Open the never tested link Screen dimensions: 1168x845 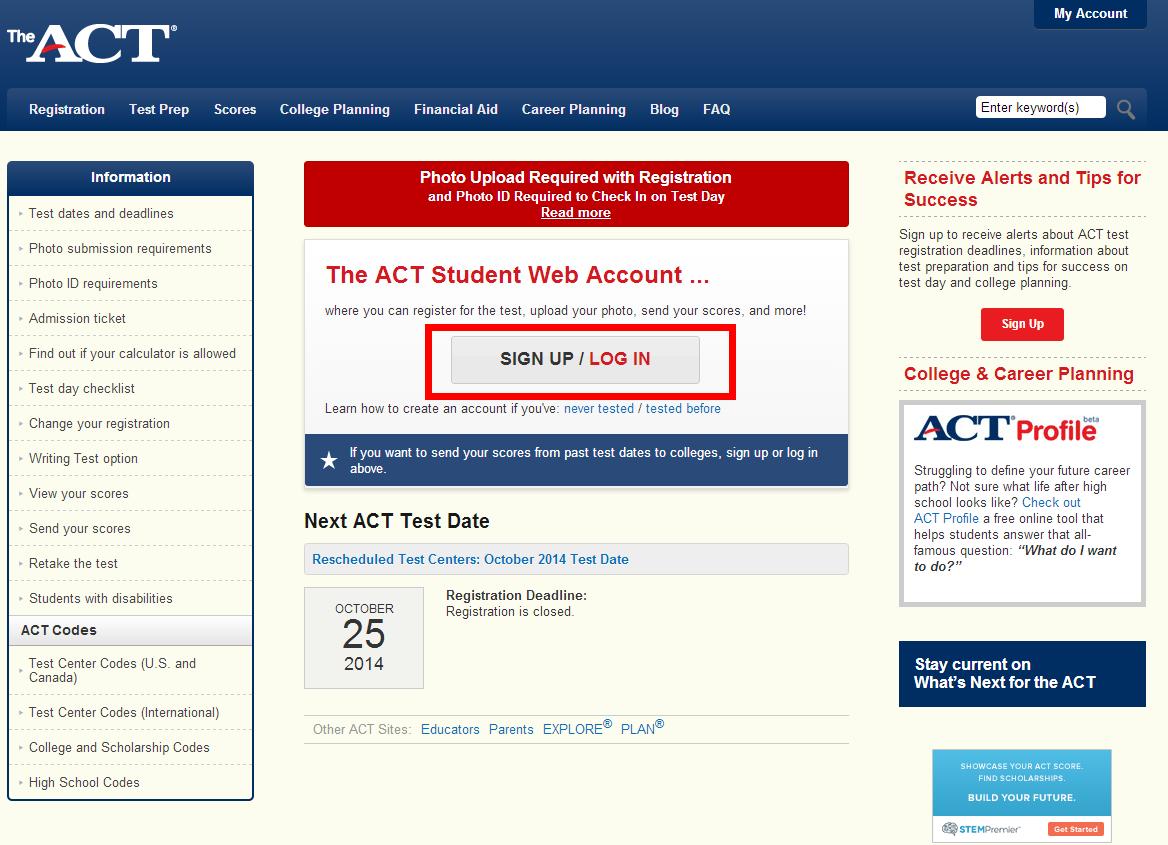click(599, 409)
